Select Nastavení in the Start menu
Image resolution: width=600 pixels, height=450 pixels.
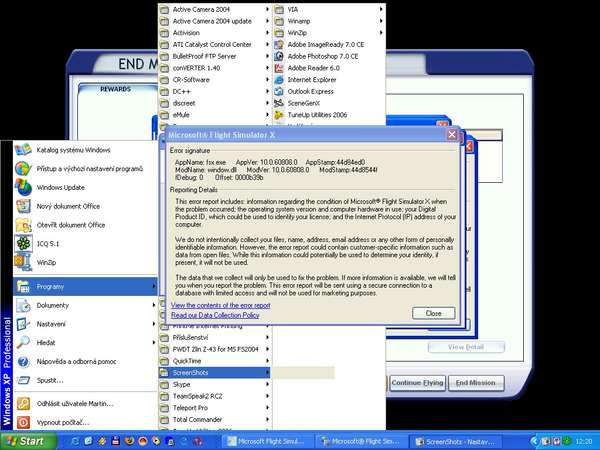[52, 323]
